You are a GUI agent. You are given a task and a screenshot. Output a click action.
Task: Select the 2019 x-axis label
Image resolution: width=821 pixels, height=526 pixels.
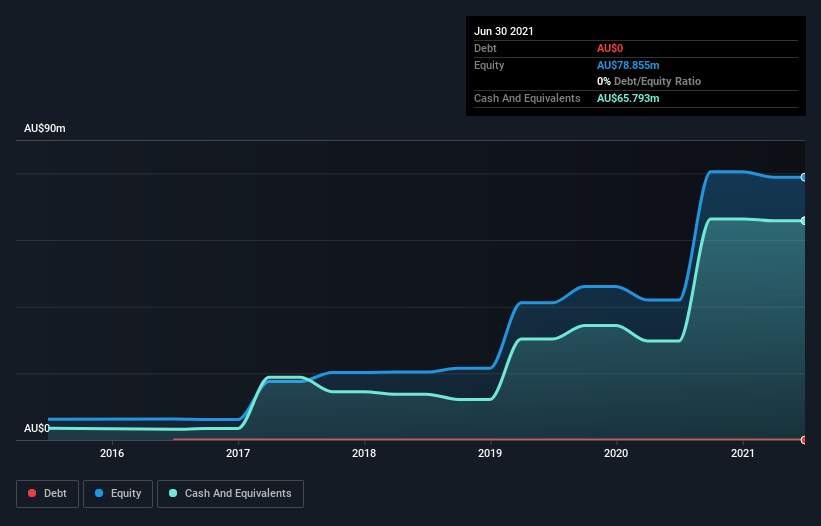tap(490, 453)
